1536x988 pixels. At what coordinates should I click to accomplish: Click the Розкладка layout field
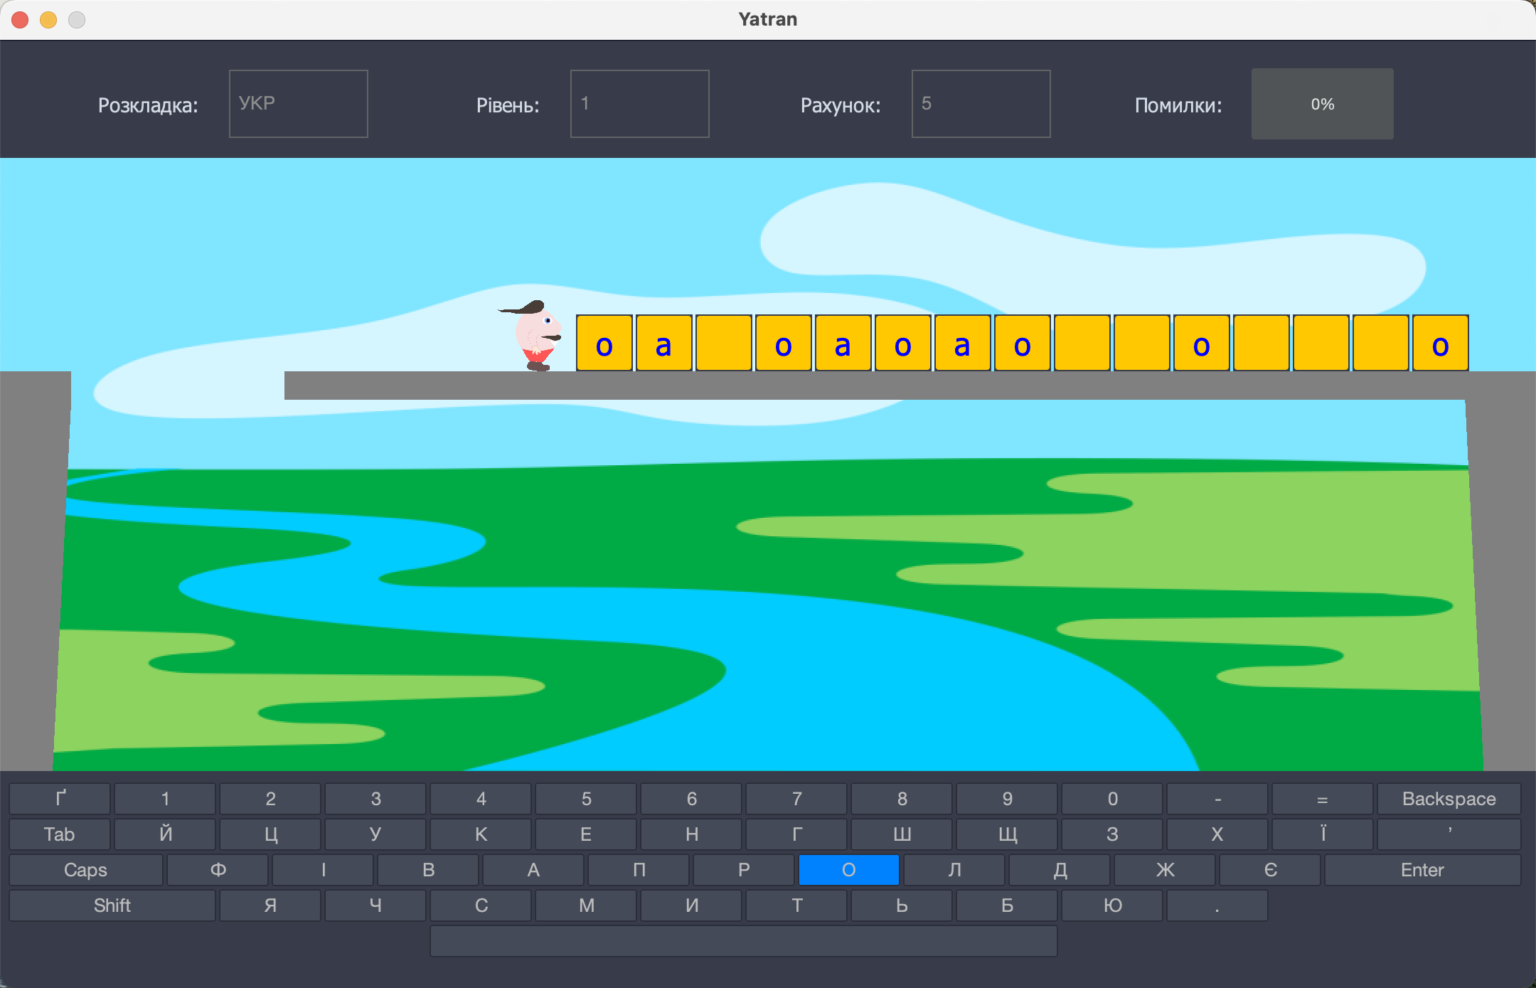(298, 104)
